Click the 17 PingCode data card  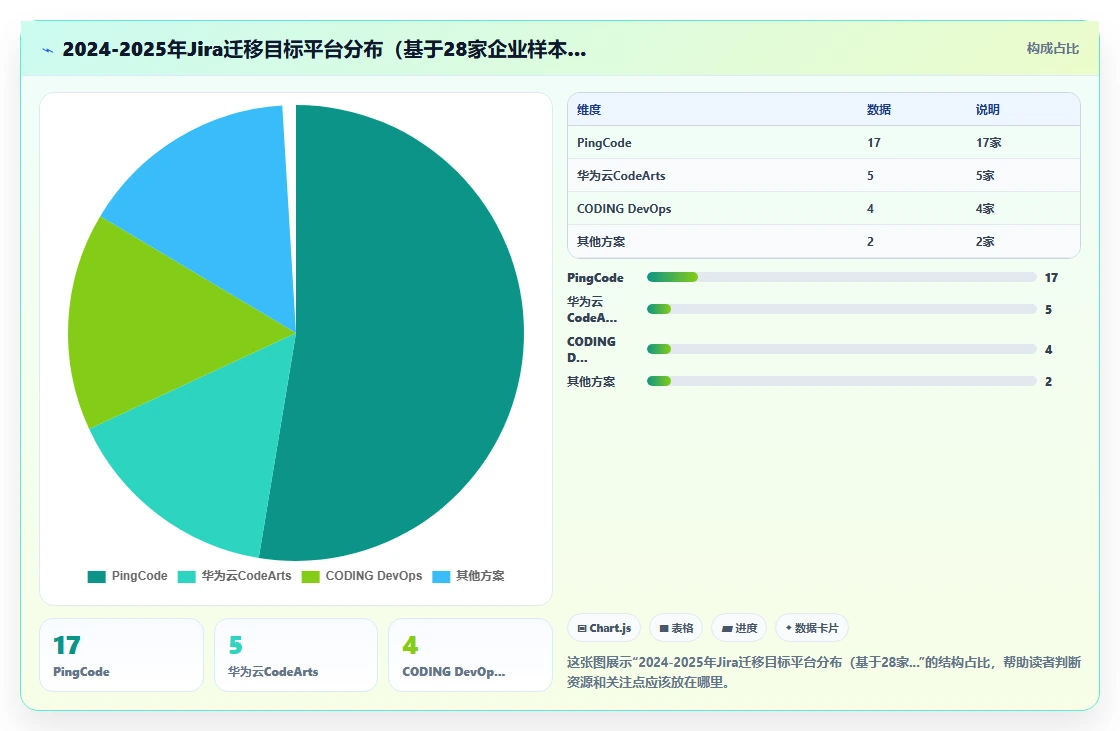121,655
